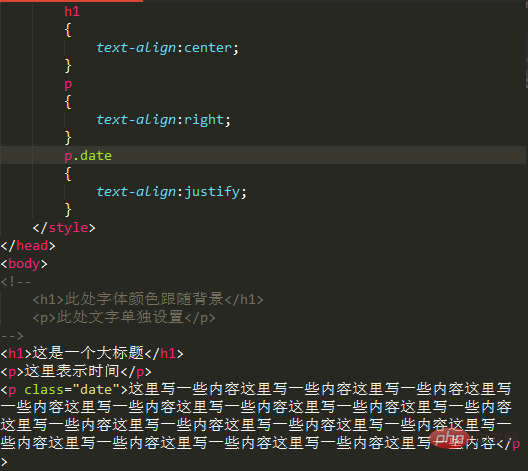Click the text-align:center; declaration
This screenshot has width=528, height=471.
[x=168, y=48]
